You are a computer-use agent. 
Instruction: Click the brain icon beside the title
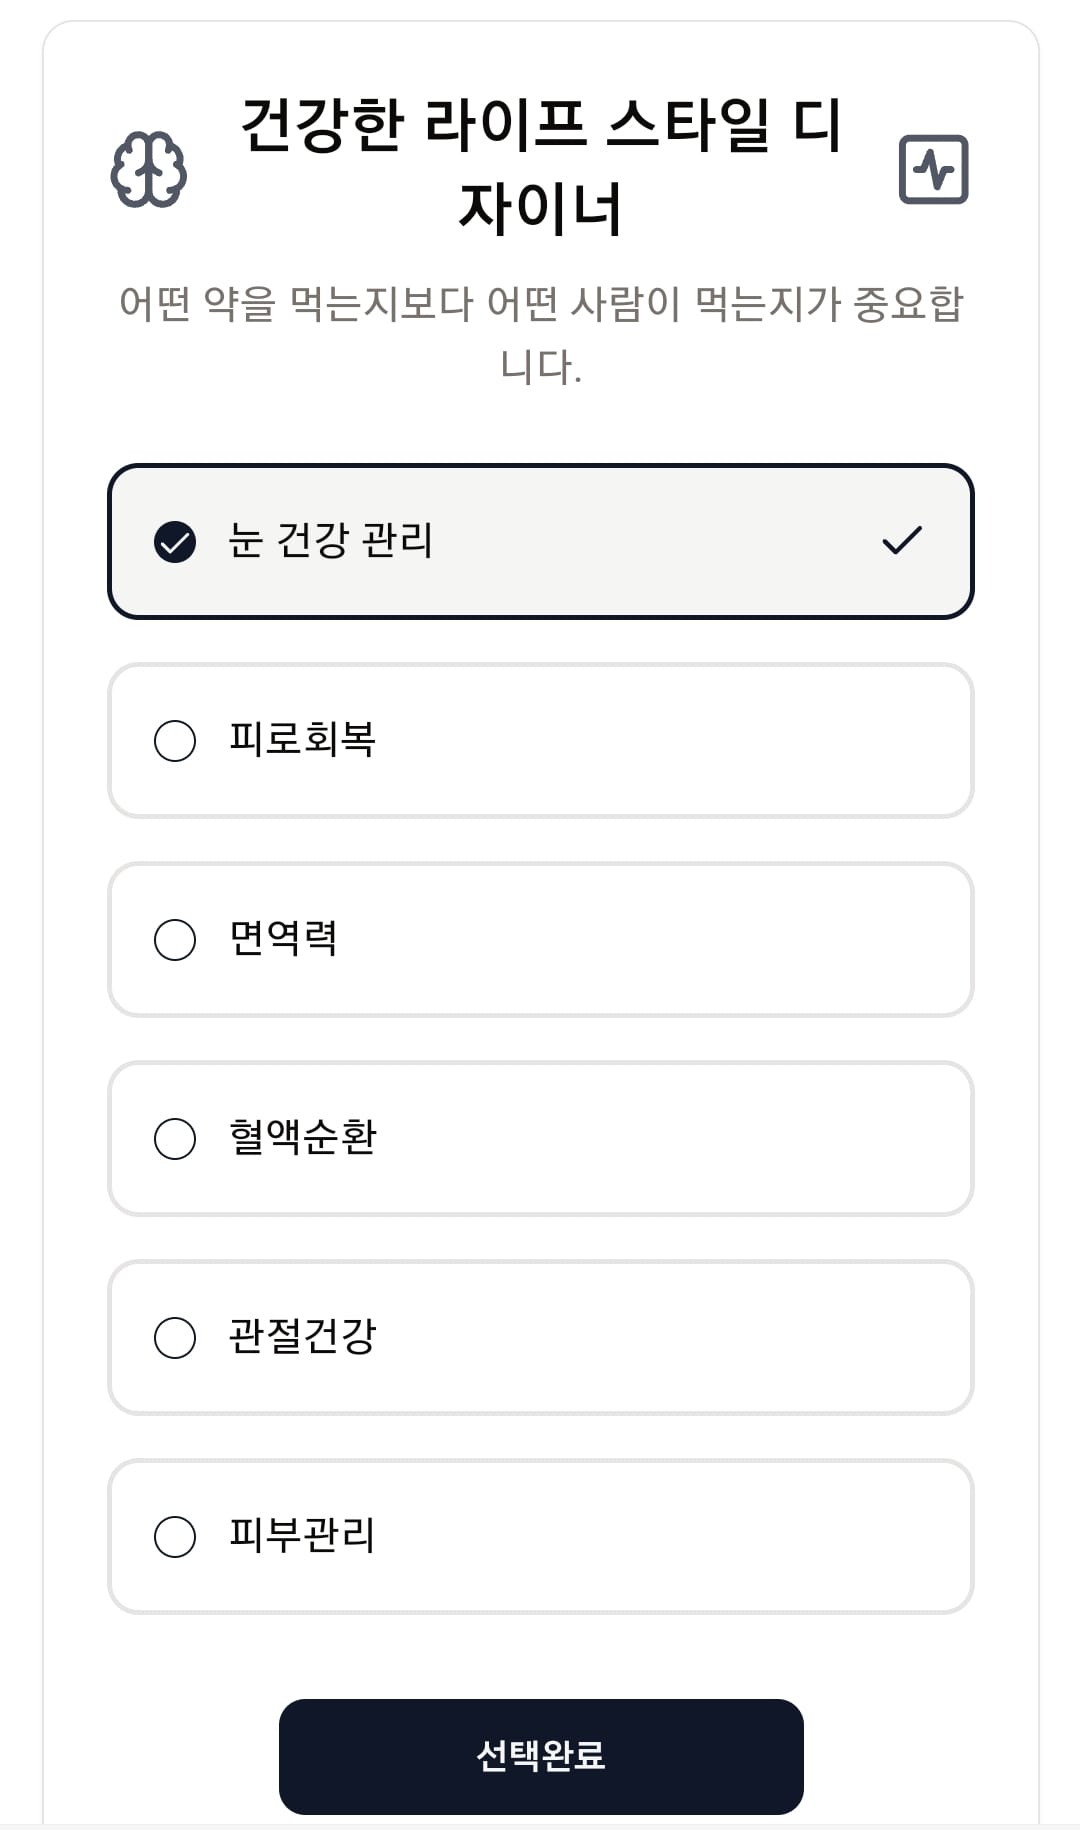148,169
